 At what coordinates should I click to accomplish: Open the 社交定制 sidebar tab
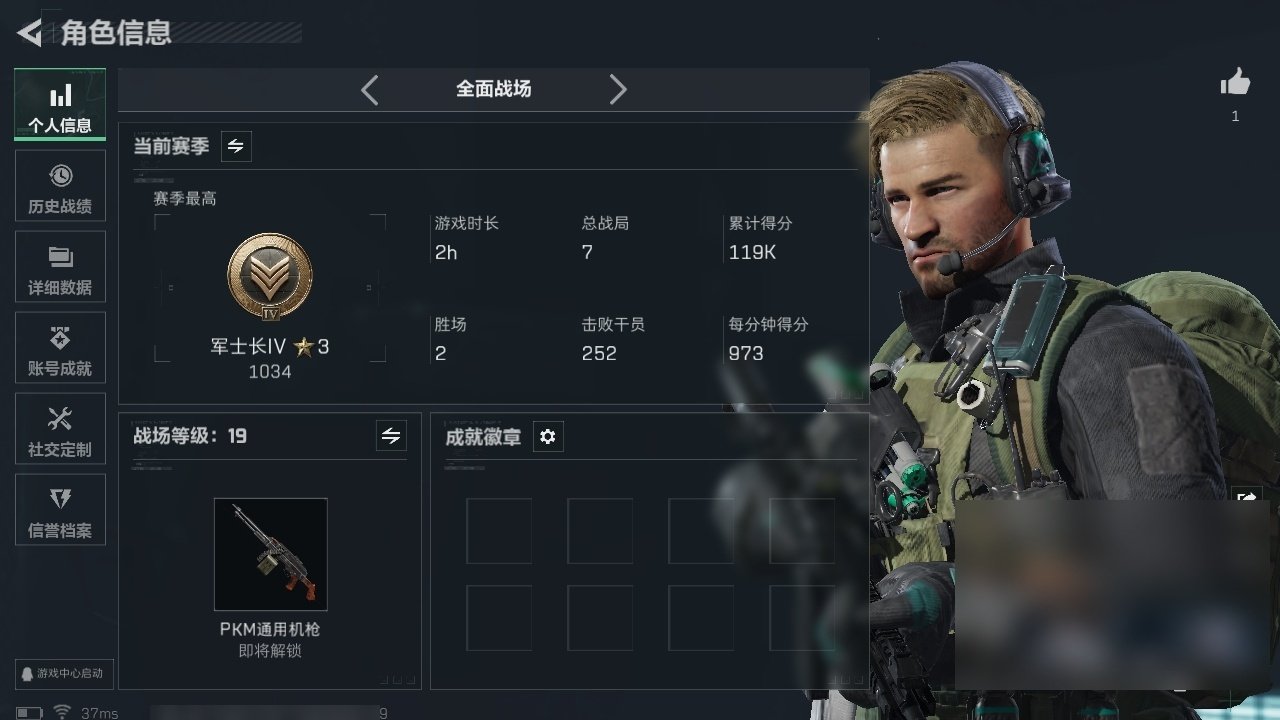60,429
